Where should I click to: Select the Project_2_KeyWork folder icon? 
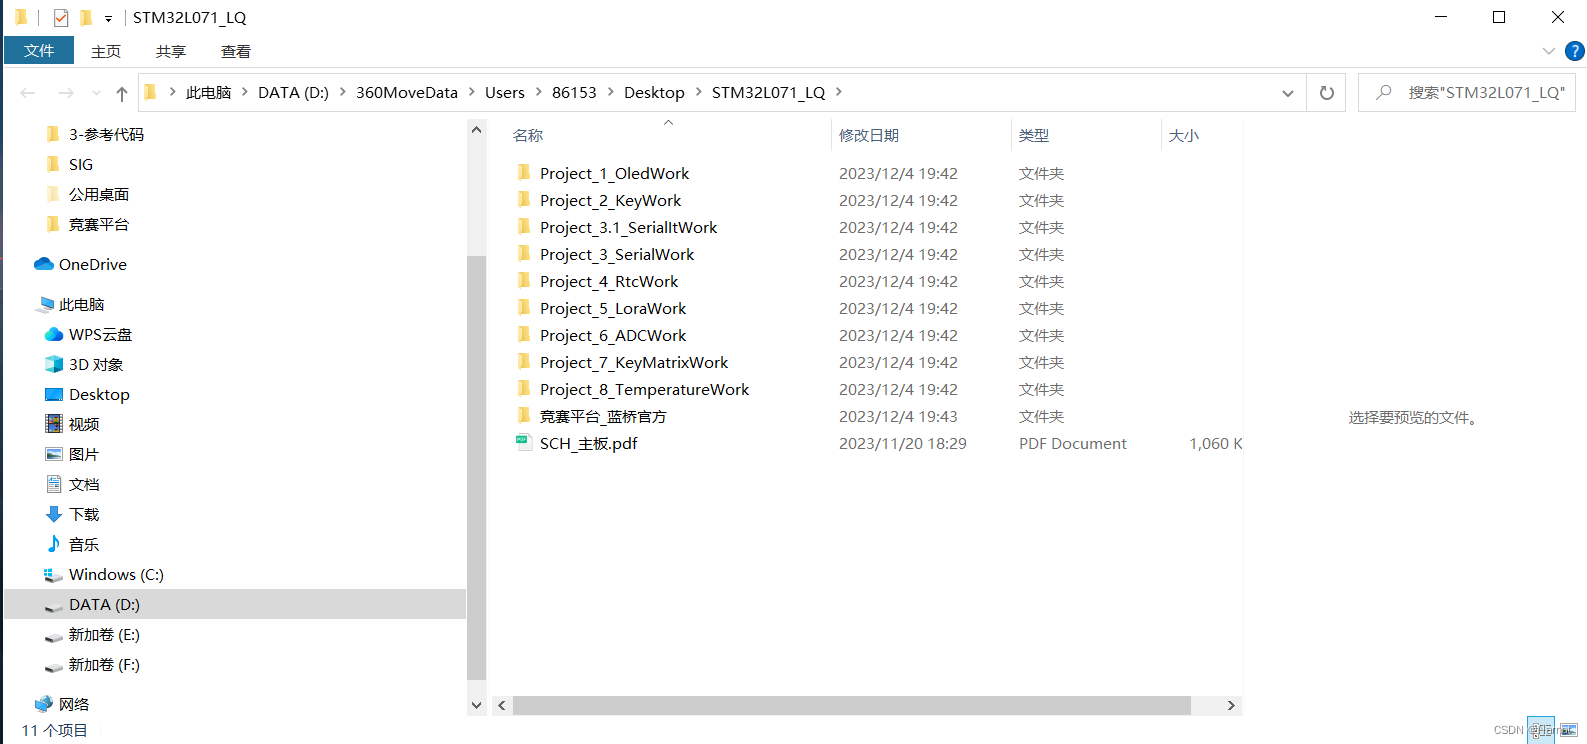coord(523,200)
